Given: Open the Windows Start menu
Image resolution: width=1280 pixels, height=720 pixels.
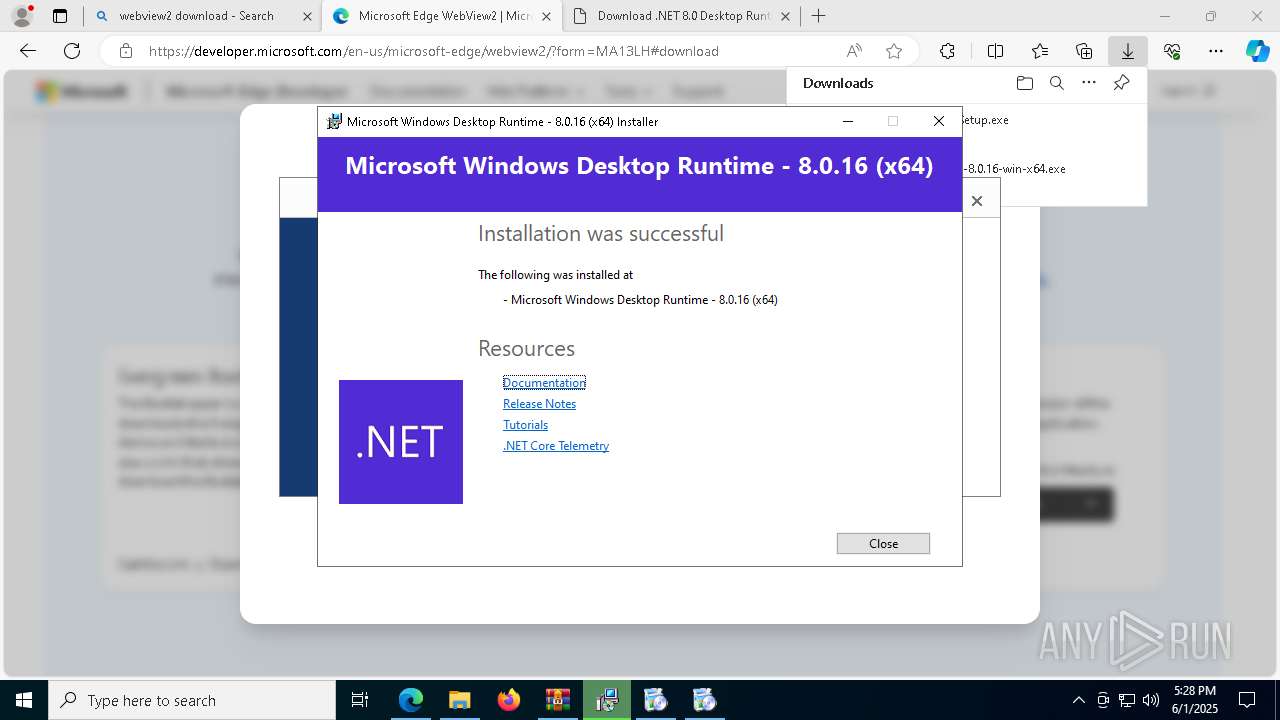Looking at the screenshot, I should (24, 700).
